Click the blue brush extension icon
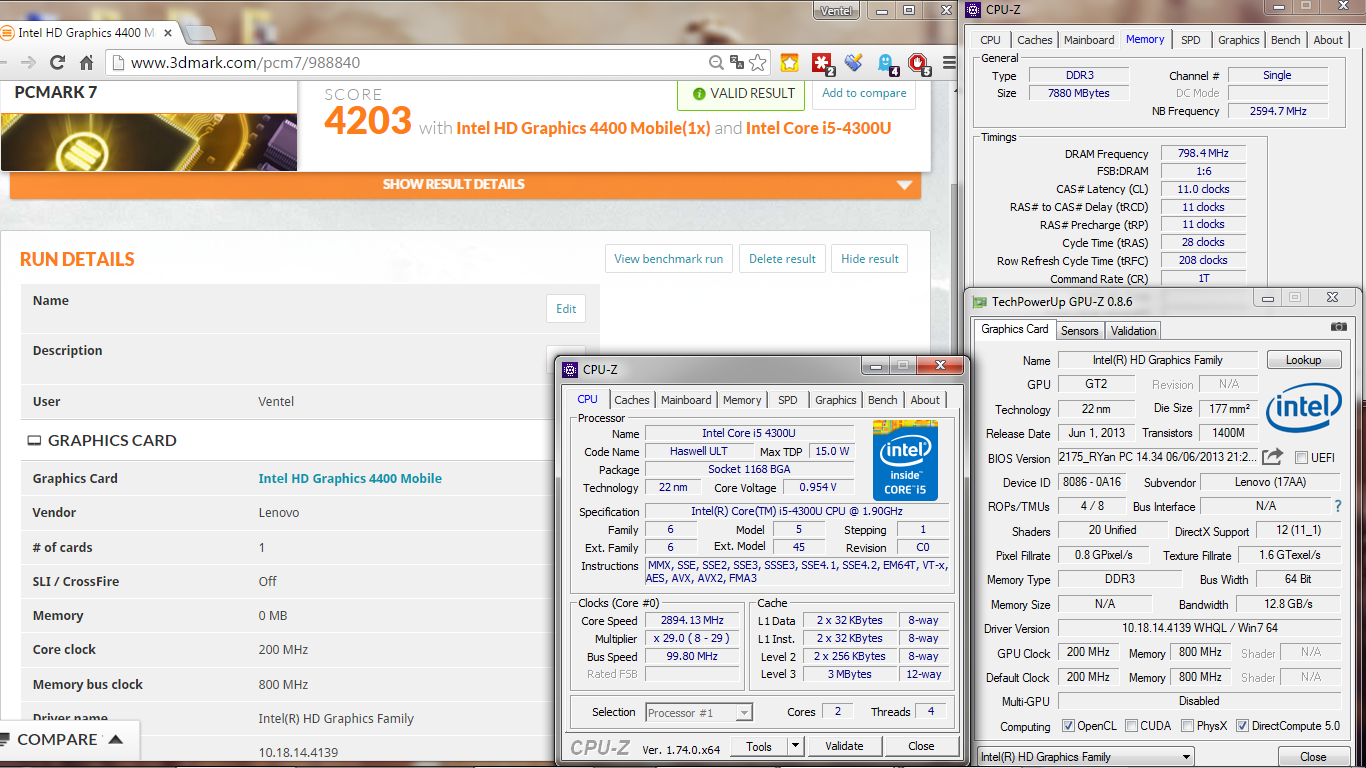Image resolution: width=1366 pixels, height=768 pixels. pos(853,62)
